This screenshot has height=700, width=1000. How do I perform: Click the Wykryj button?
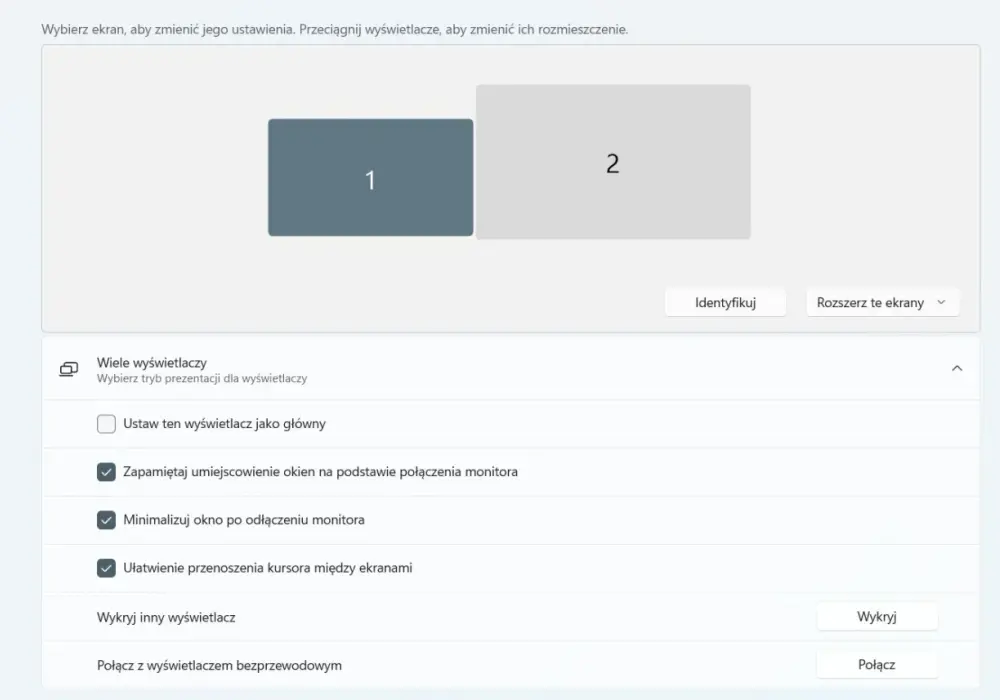pyautogui.click(x=877, y=616)
